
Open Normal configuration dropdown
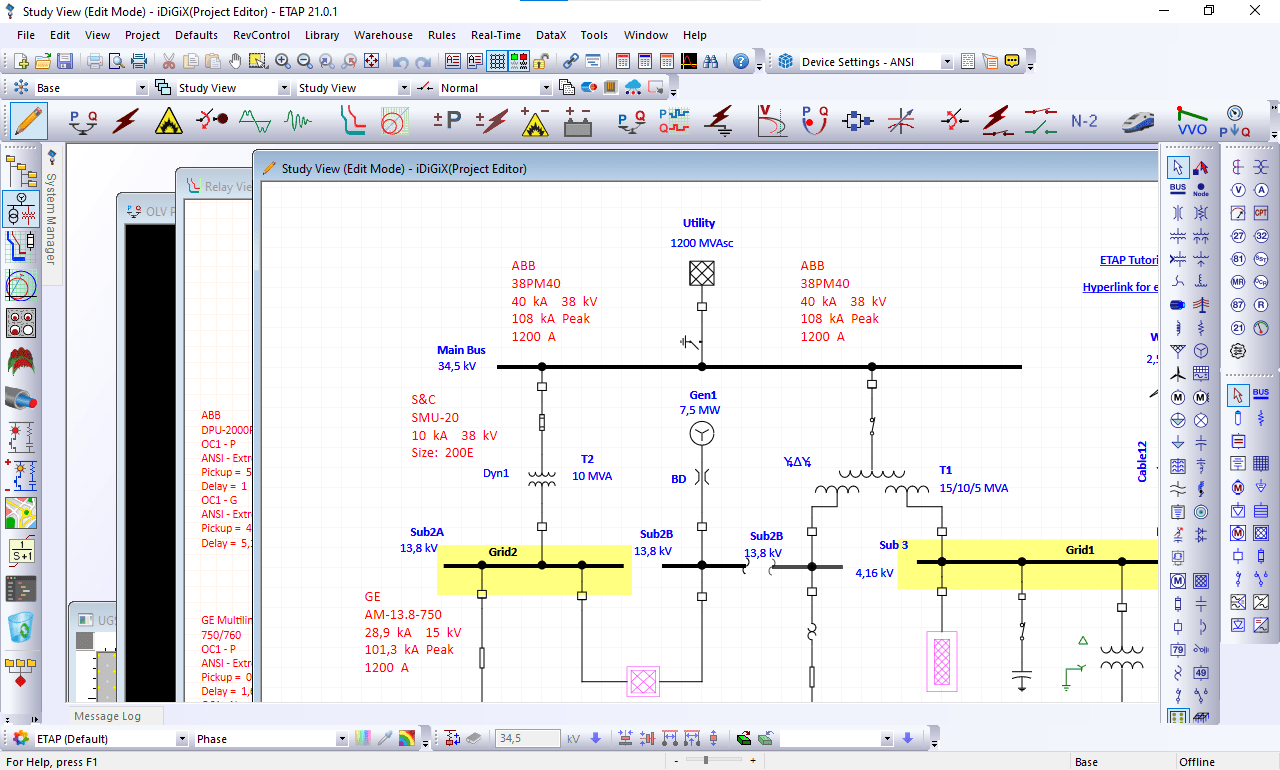coord(547,88)
